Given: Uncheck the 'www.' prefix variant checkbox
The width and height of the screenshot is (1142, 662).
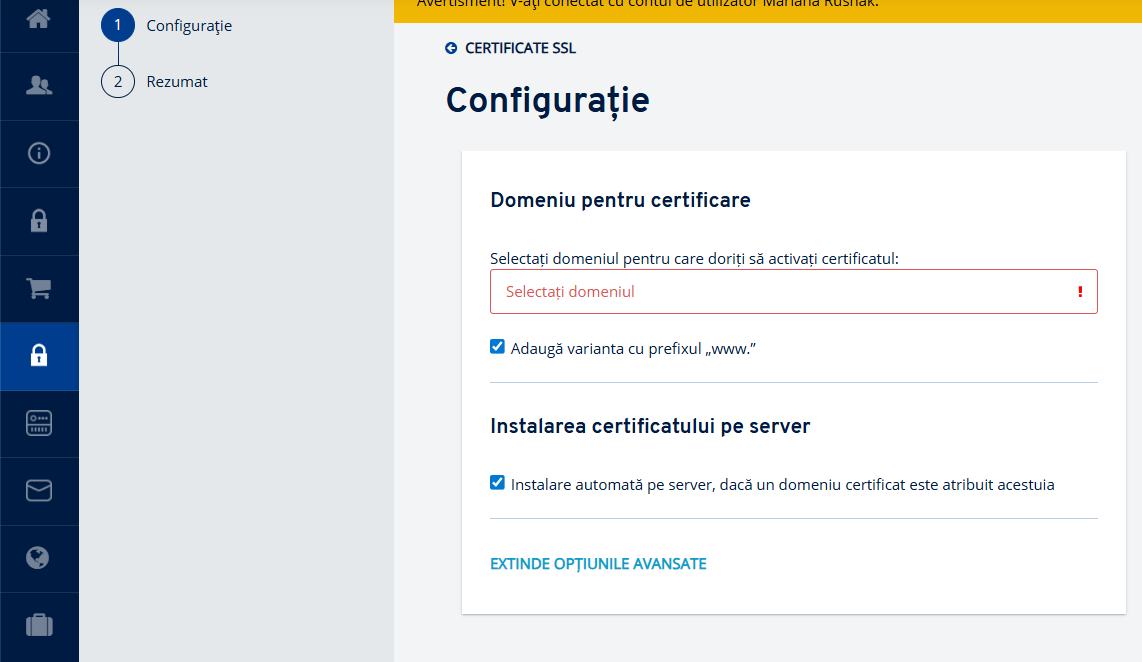Looking at the screenshot, I should (x=497, y=347).
